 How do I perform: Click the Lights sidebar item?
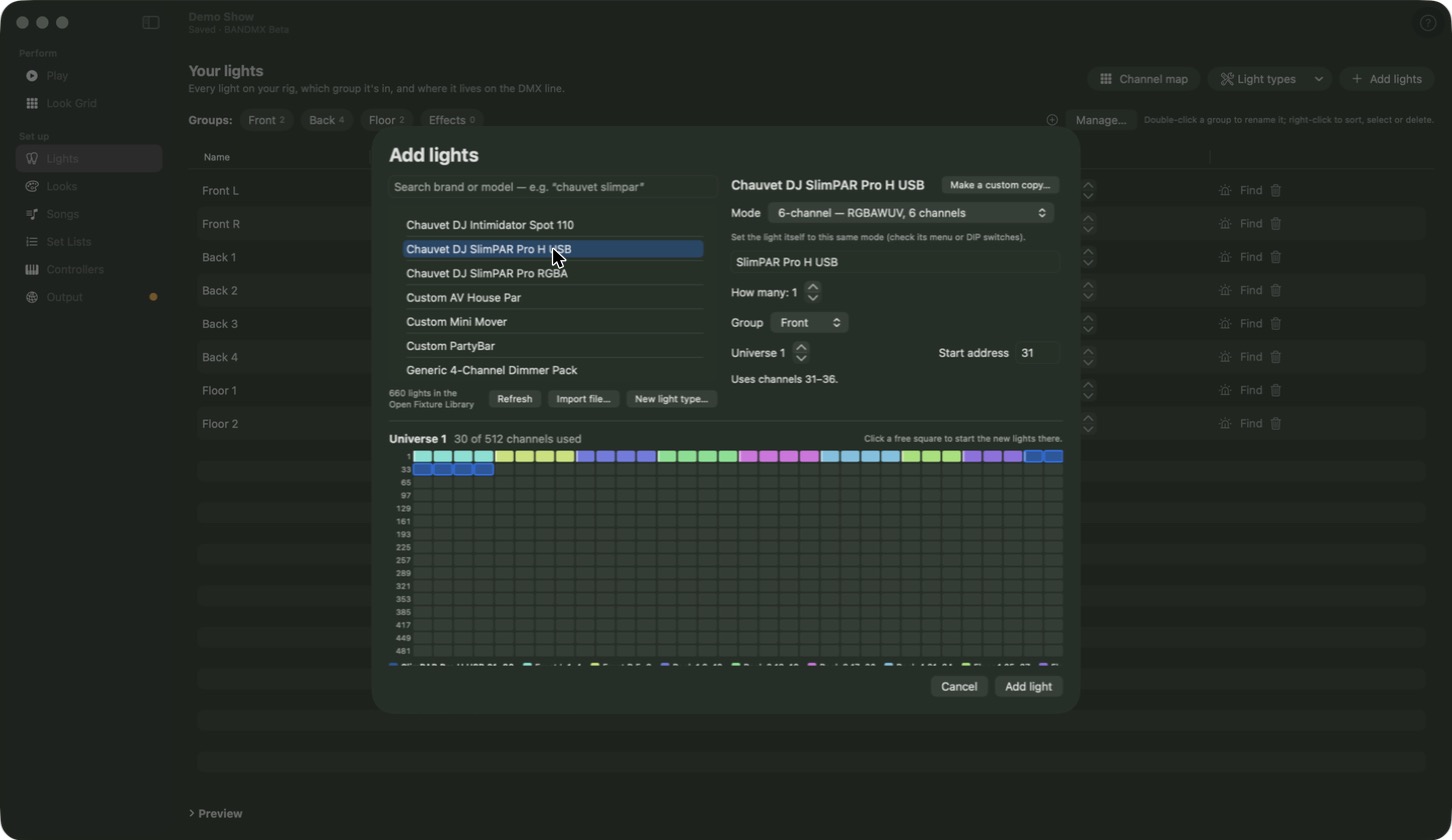coord(89,159)
